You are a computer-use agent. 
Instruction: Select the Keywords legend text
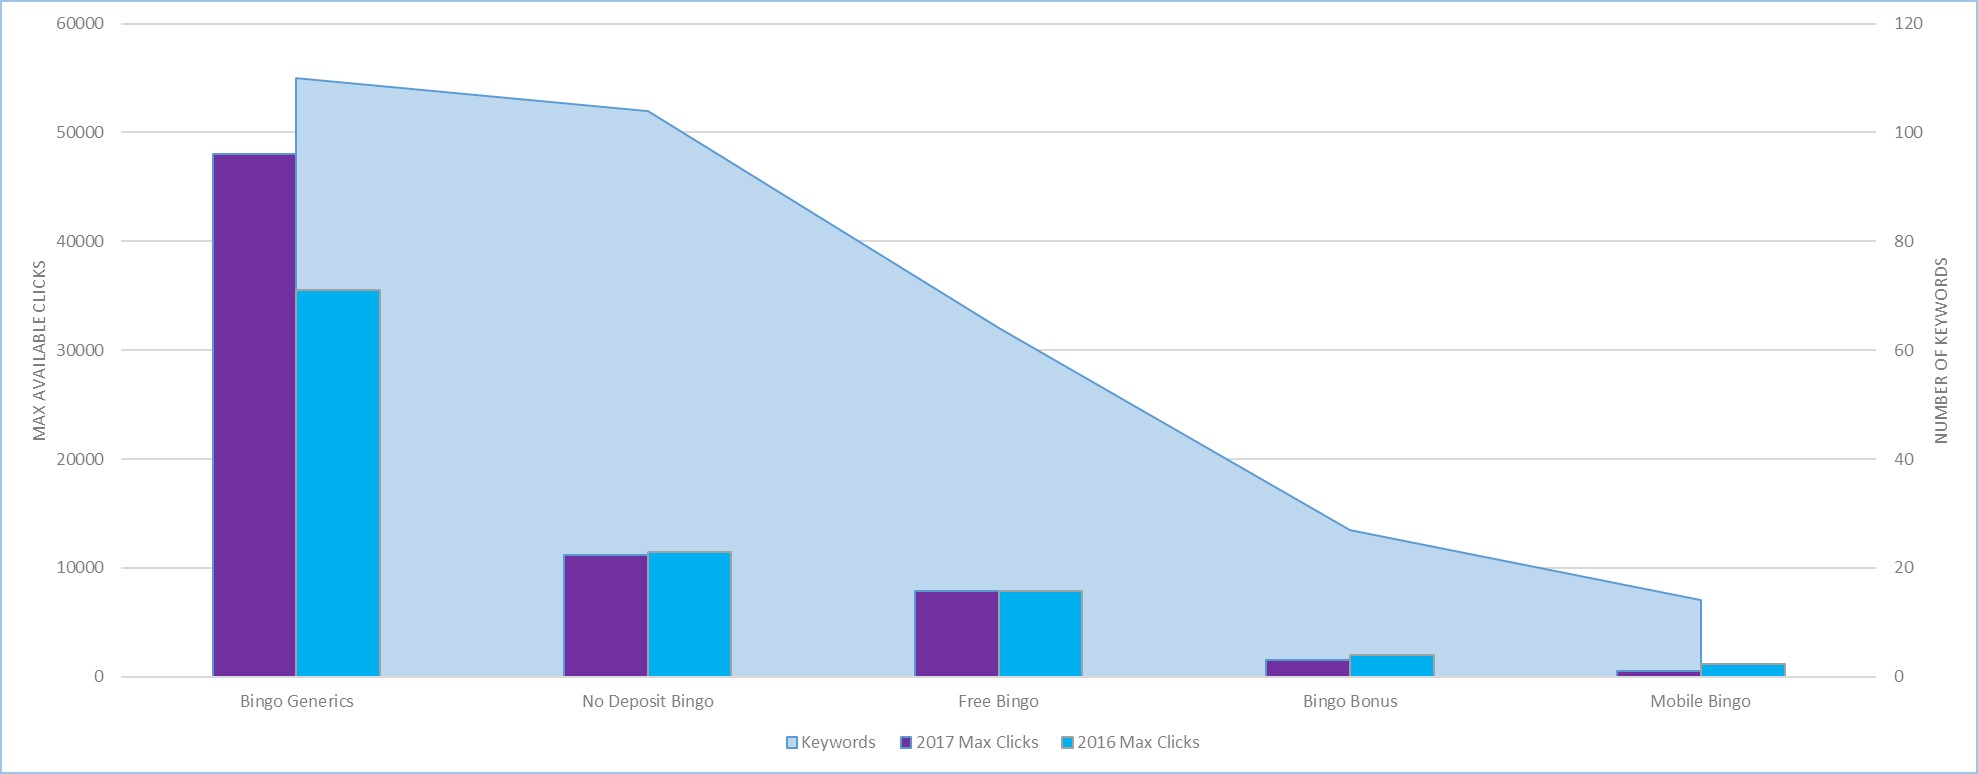coord(838,743)
